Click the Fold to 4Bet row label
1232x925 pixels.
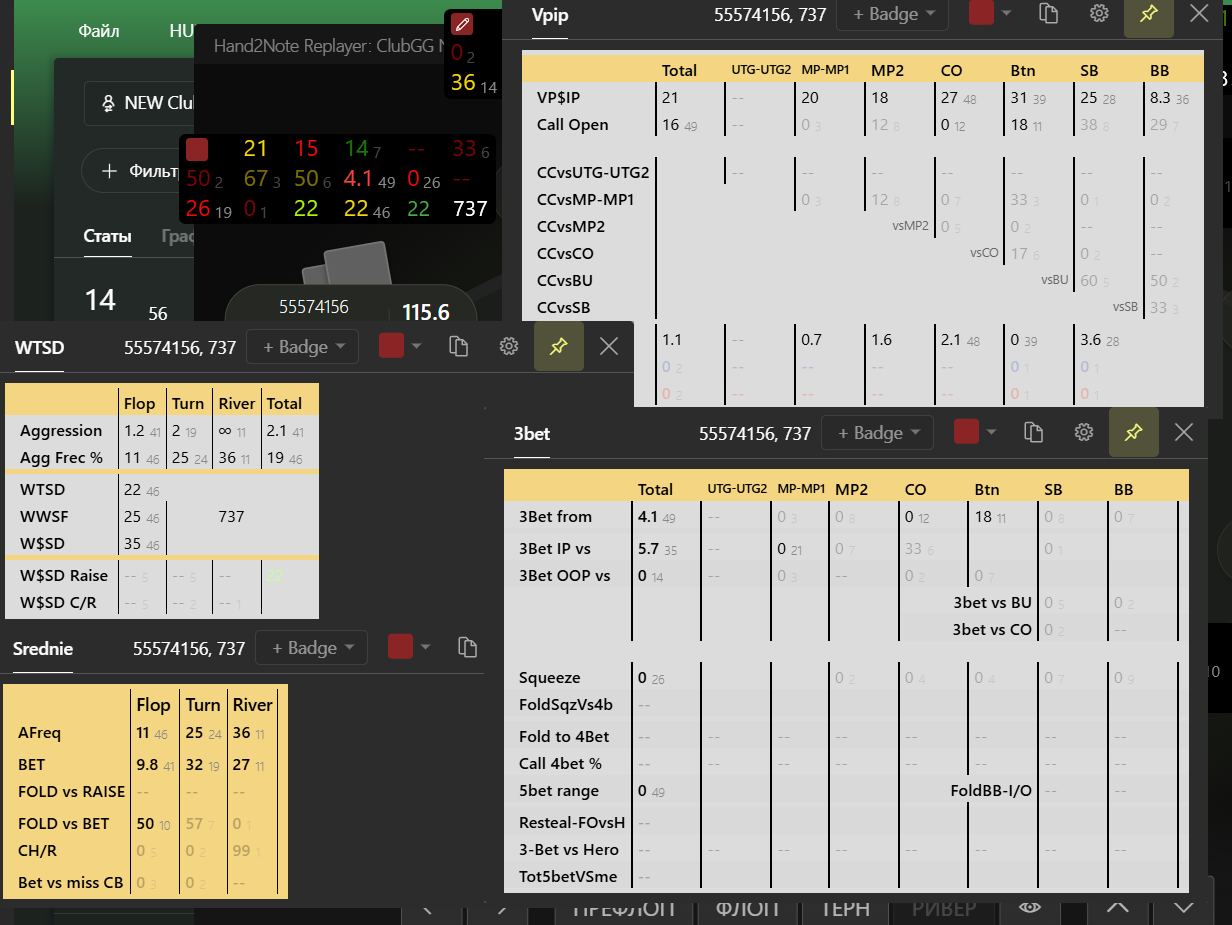coord(564,737)
